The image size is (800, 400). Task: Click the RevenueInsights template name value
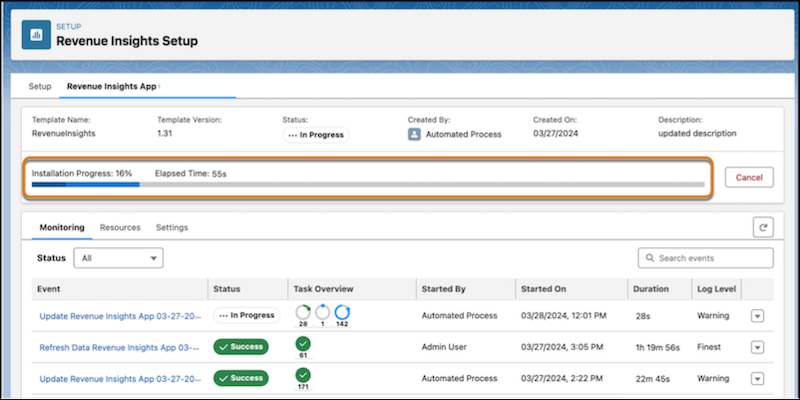(64, 134)
